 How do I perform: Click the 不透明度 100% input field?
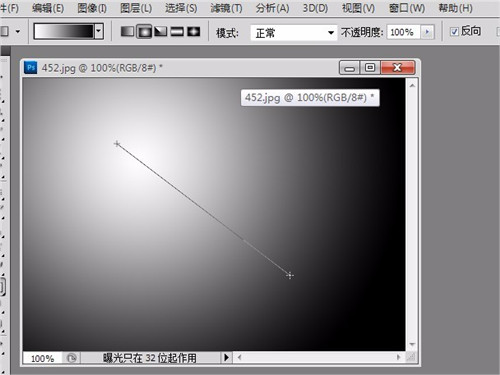click(x=403, y=32)
